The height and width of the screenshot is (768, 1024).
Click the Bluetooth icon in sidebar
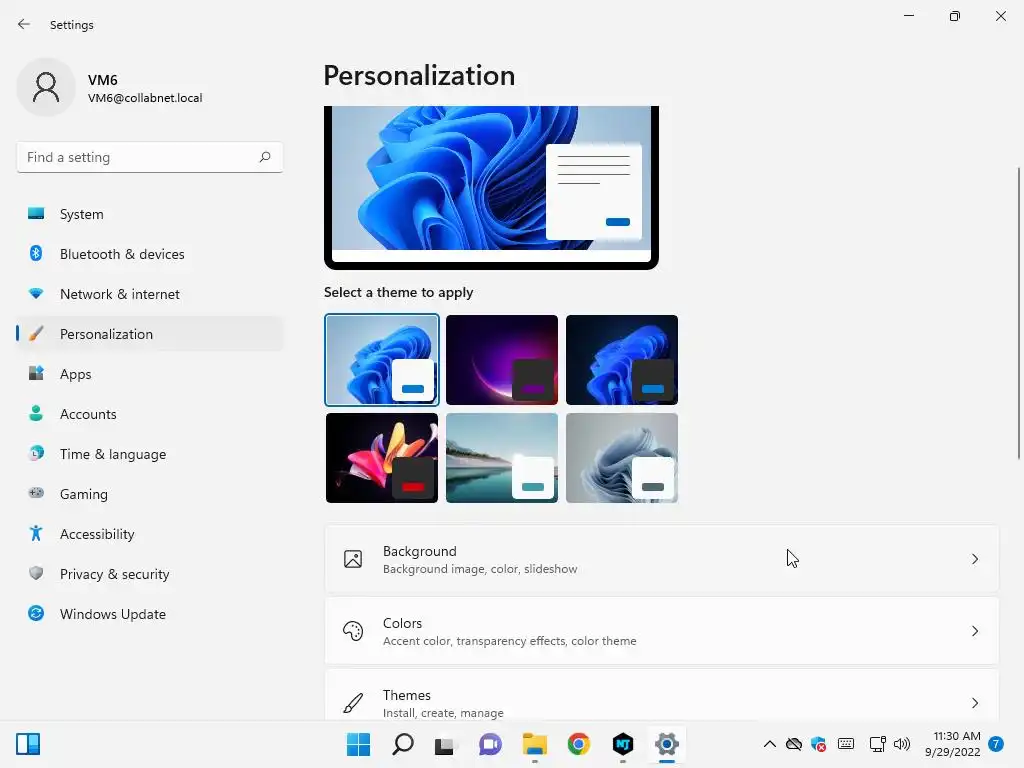click(x=36, y=253)
